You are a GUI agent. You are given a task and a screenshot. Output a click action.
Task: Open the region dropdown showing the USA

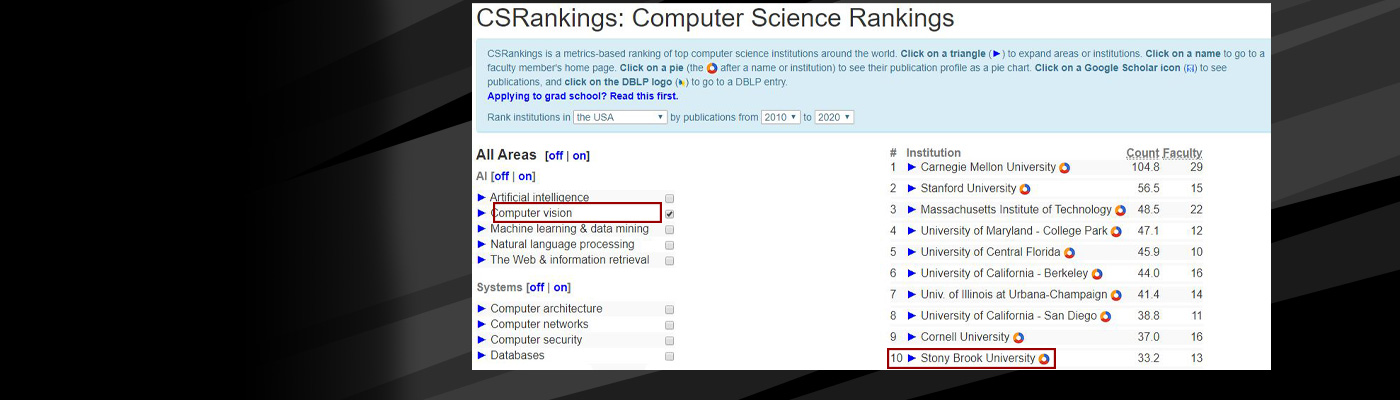coord(620,117)
